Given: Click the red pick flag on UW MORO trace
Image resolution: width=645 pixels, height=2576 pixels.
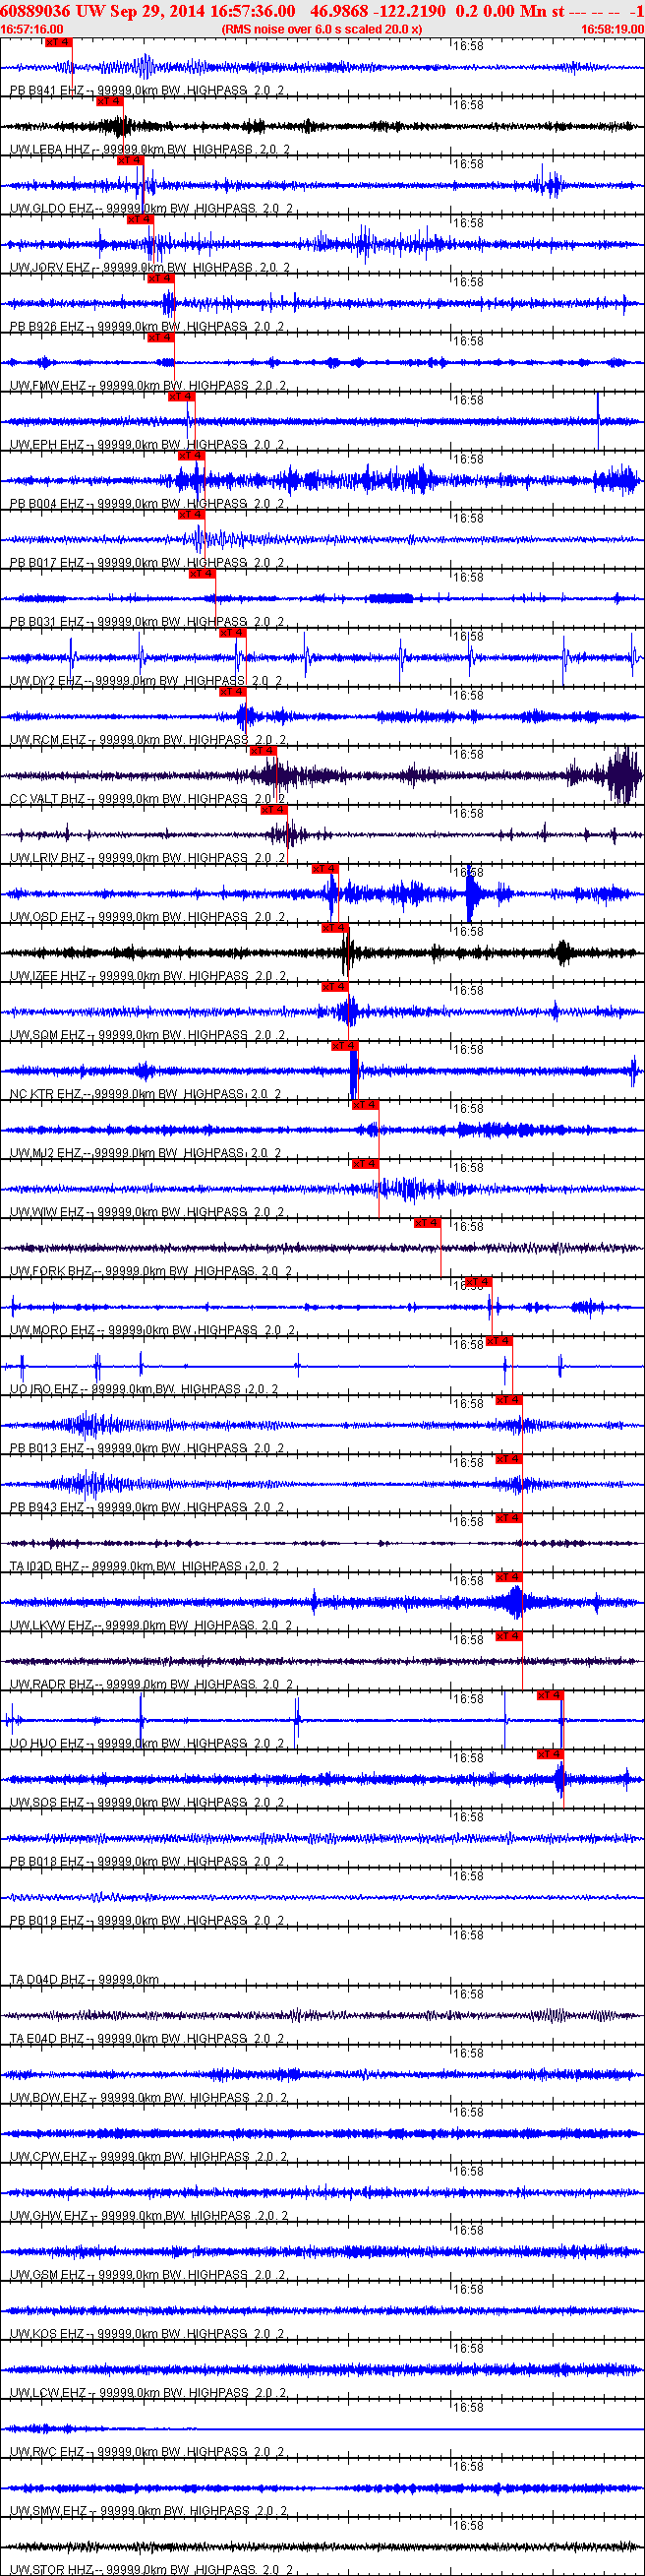Looking at the screenshot, I should pyautogui.click(x=478, y=1282).
